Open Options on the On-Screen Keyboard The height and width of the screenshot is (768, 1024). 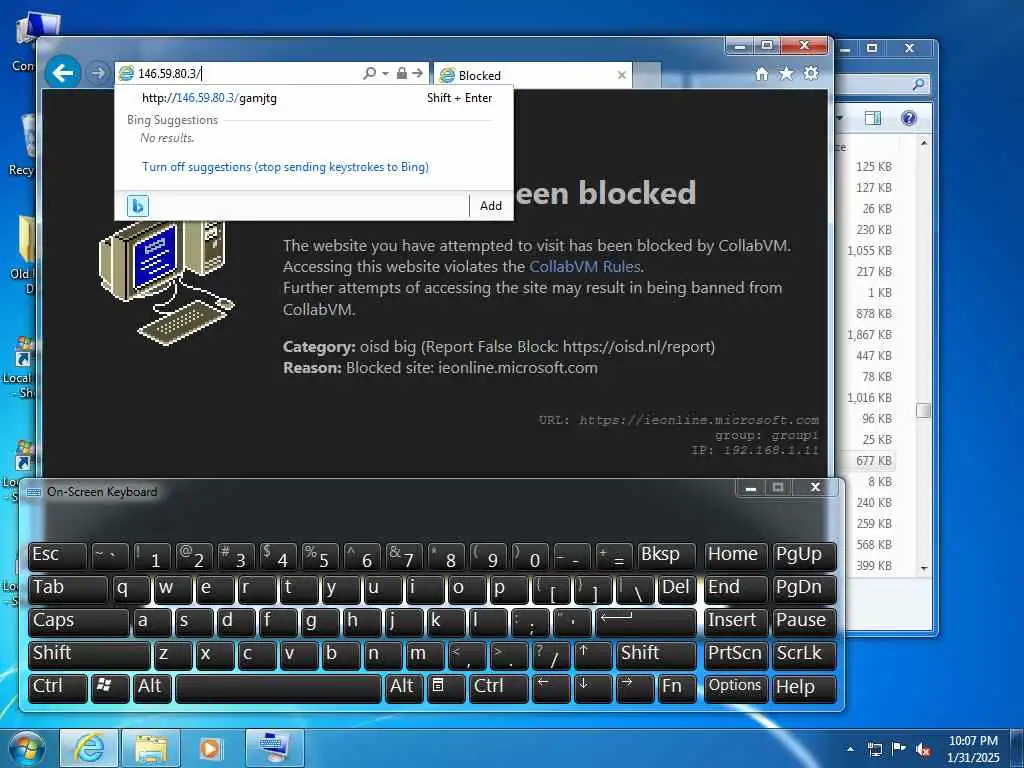[x=735, y=688]
